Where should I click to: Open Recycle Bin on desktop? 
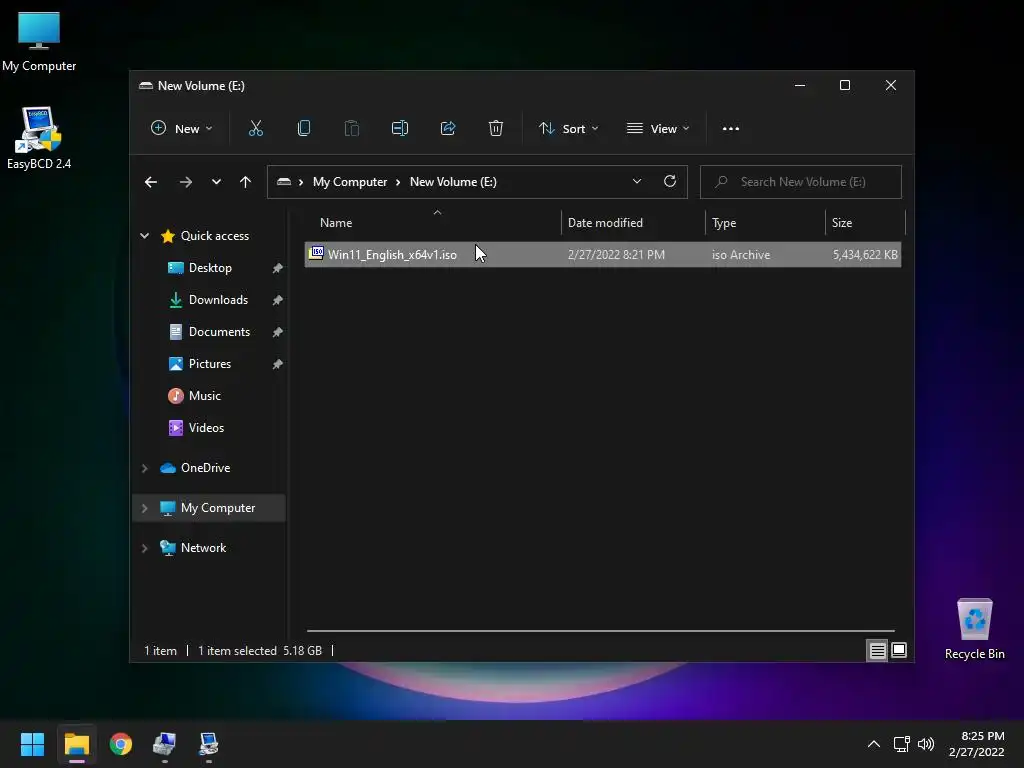tap(974, 630)
